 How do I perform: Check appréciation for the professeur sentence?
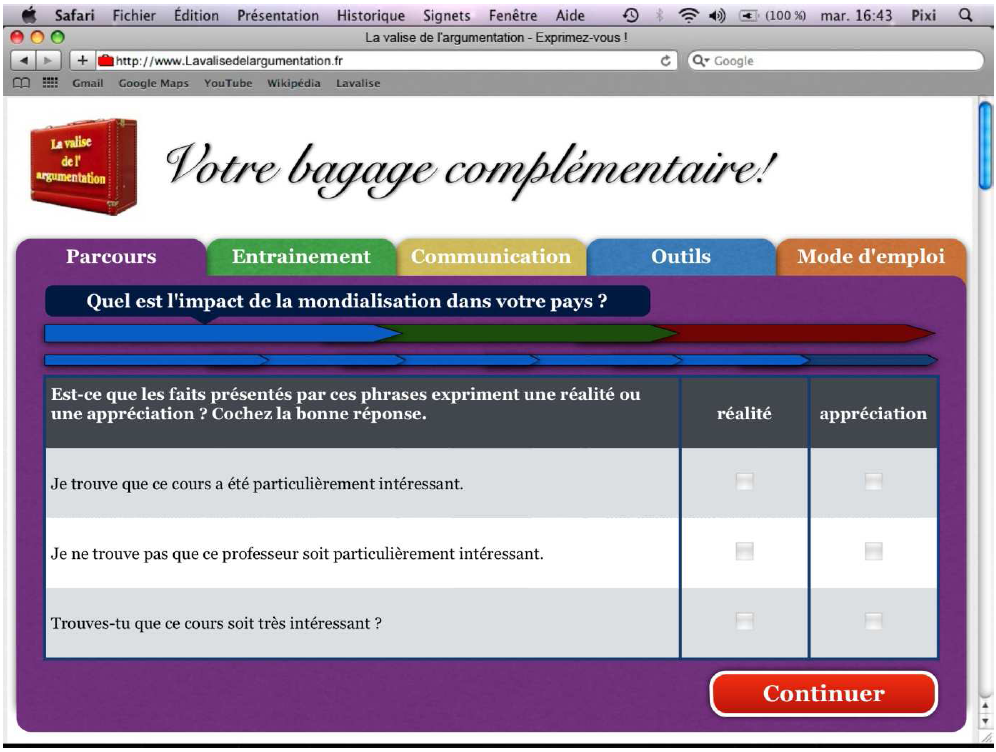[x=873, y=551]
